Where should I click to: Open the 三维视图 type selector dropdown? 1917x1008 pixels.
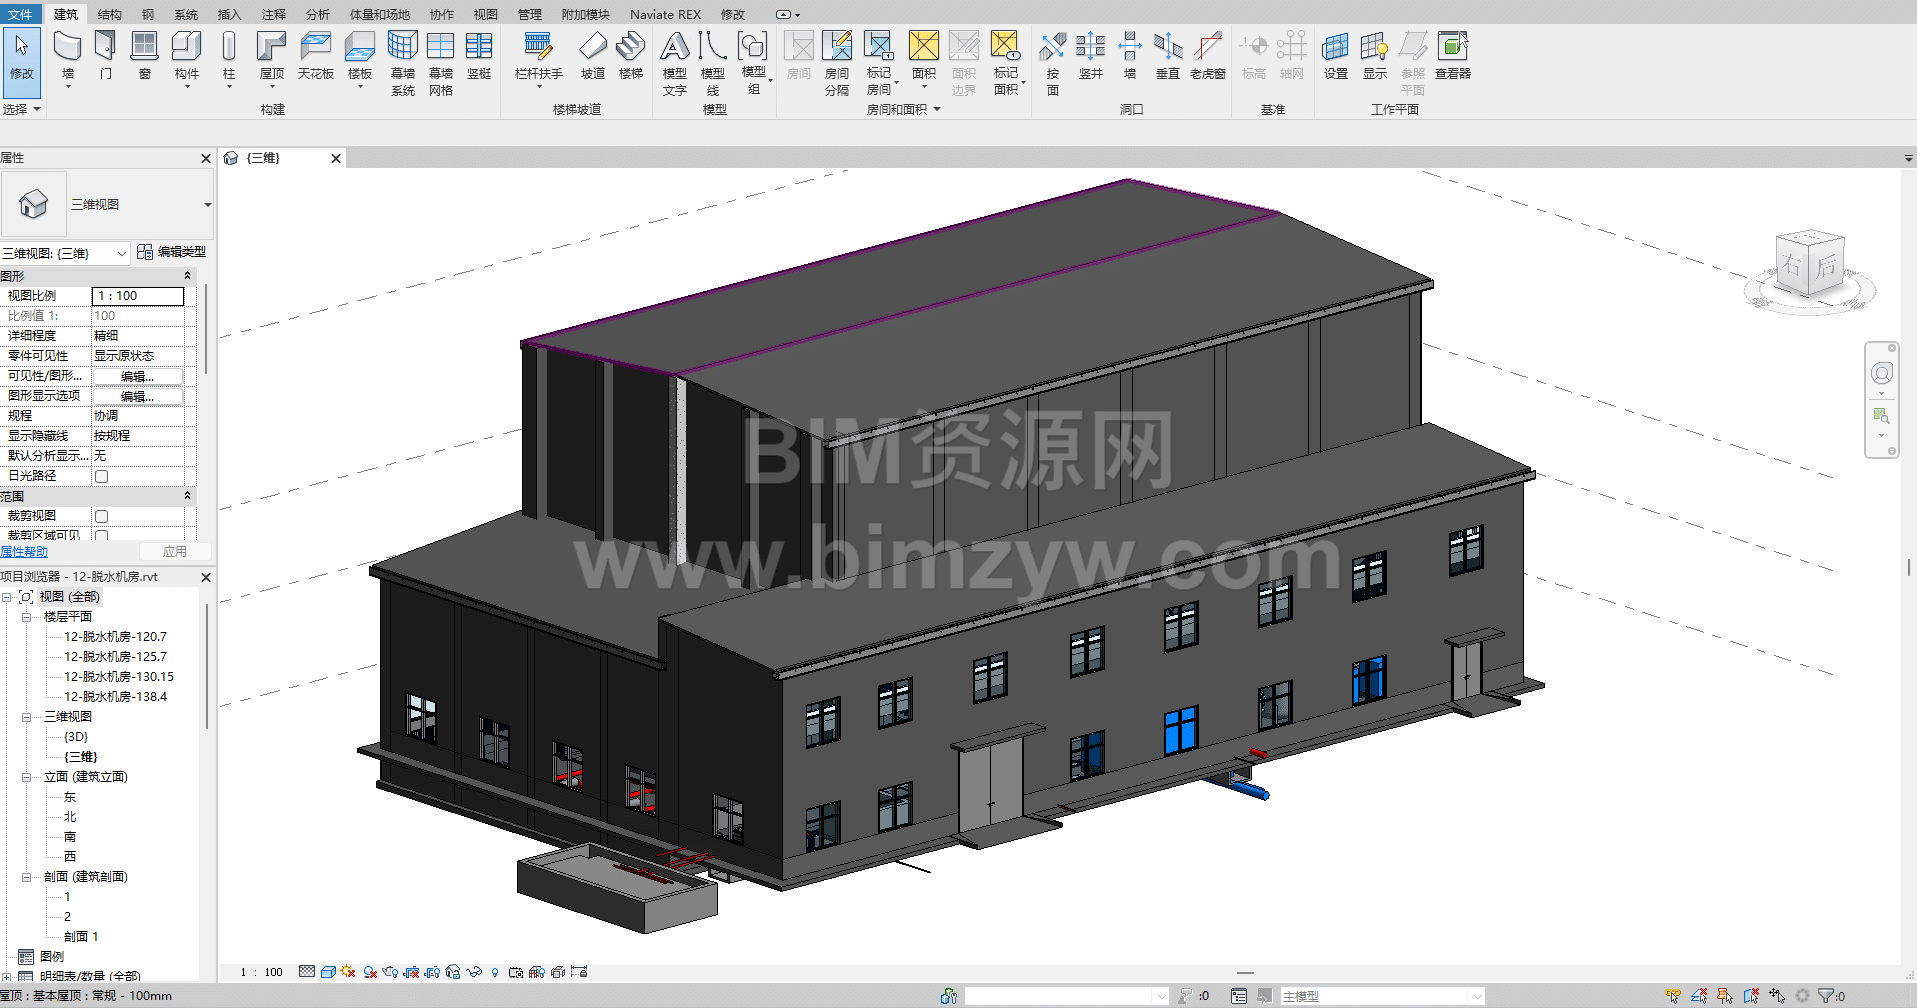(207, 205)
